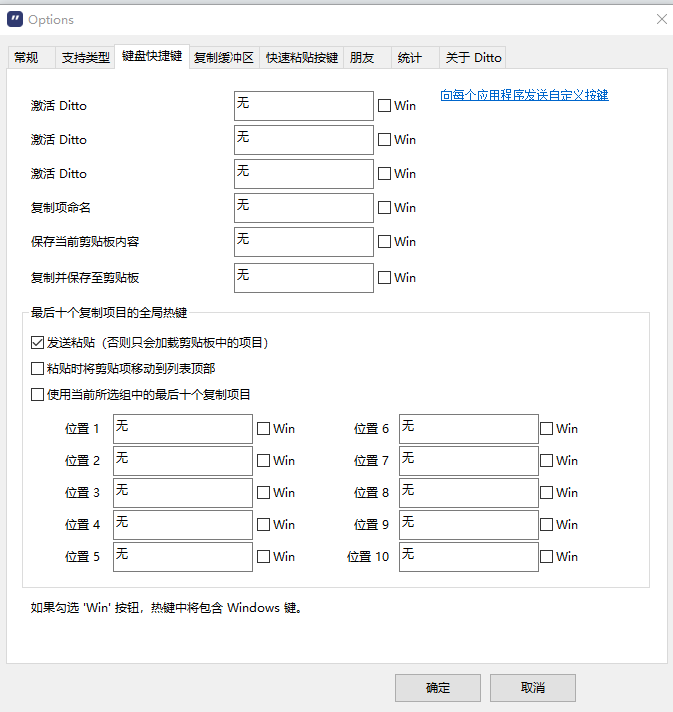Check Win box for 位置 9
Screen dimensions: 673x712
pyautogui.click(x=546, y=524)
